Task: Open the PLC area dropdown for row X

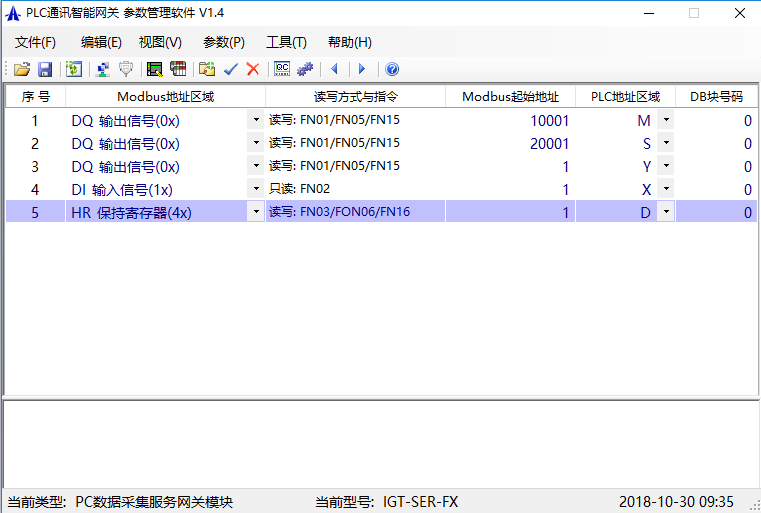Action: click(665, 189)
